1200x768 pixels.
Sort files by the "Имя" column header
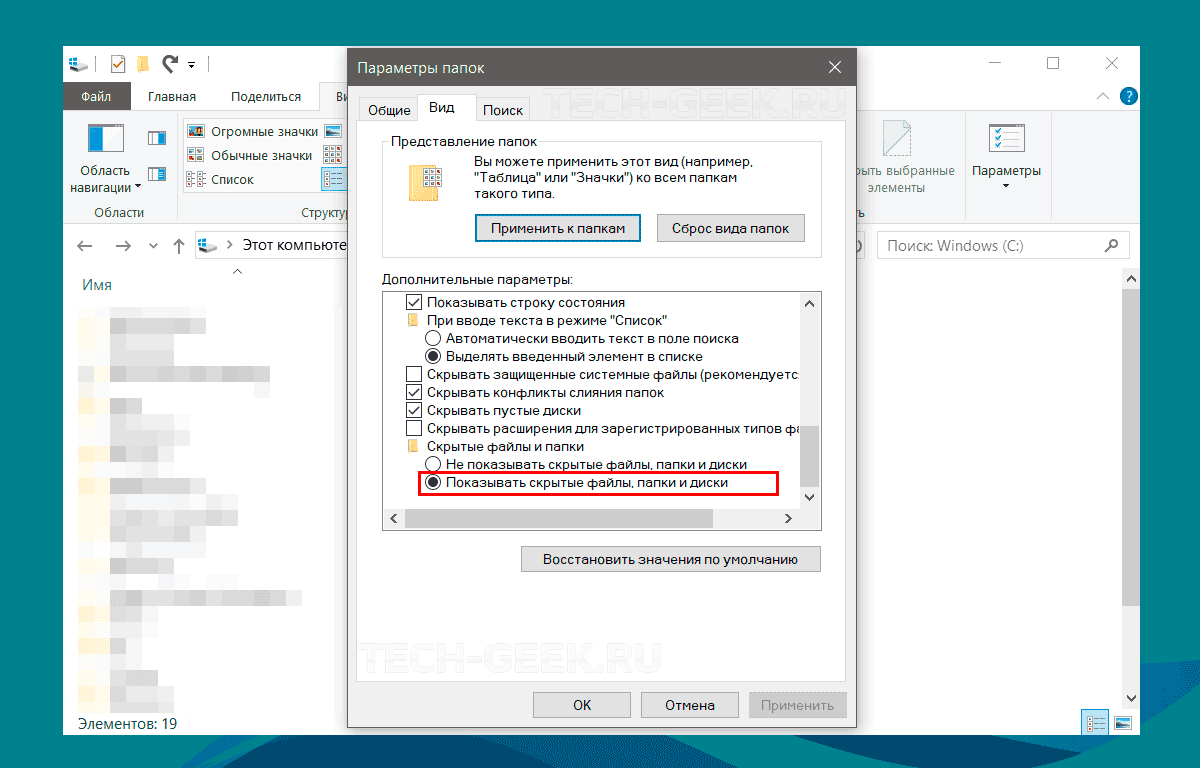tap(97, 285)
